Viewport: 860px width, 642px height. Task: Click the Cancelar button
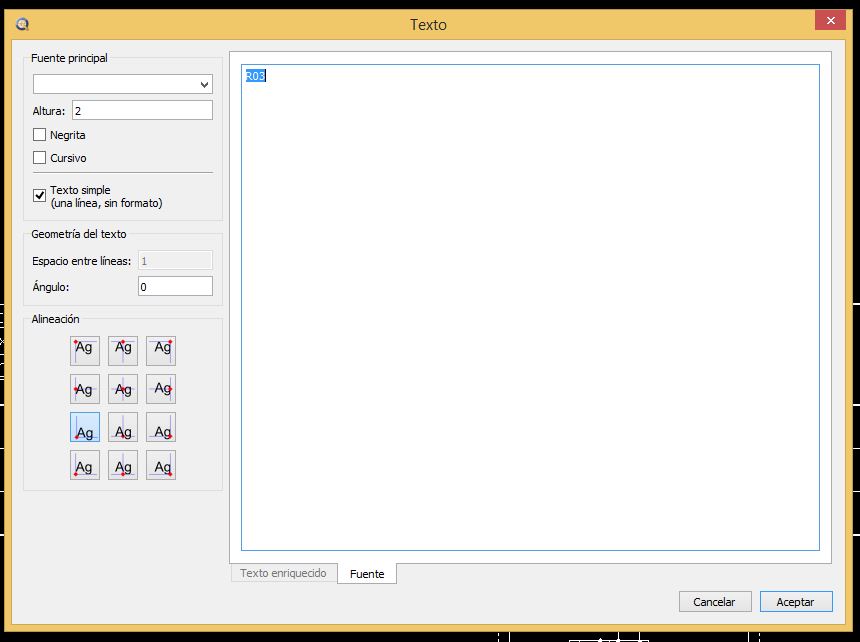pos(715,602)
